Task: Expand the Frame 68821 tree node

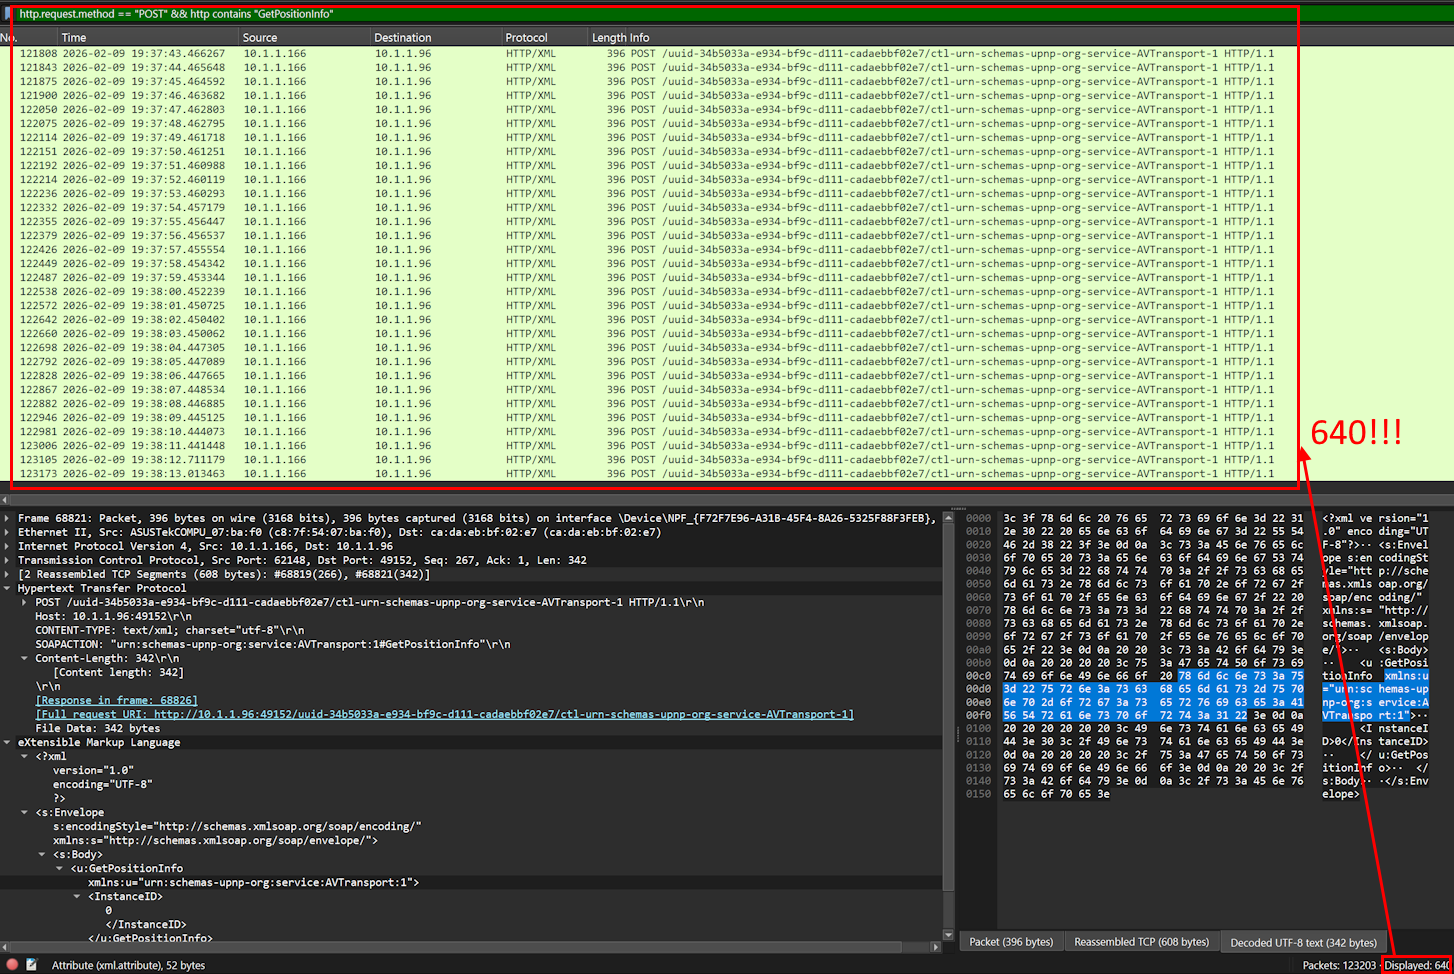Action: [x=8, y=518]
